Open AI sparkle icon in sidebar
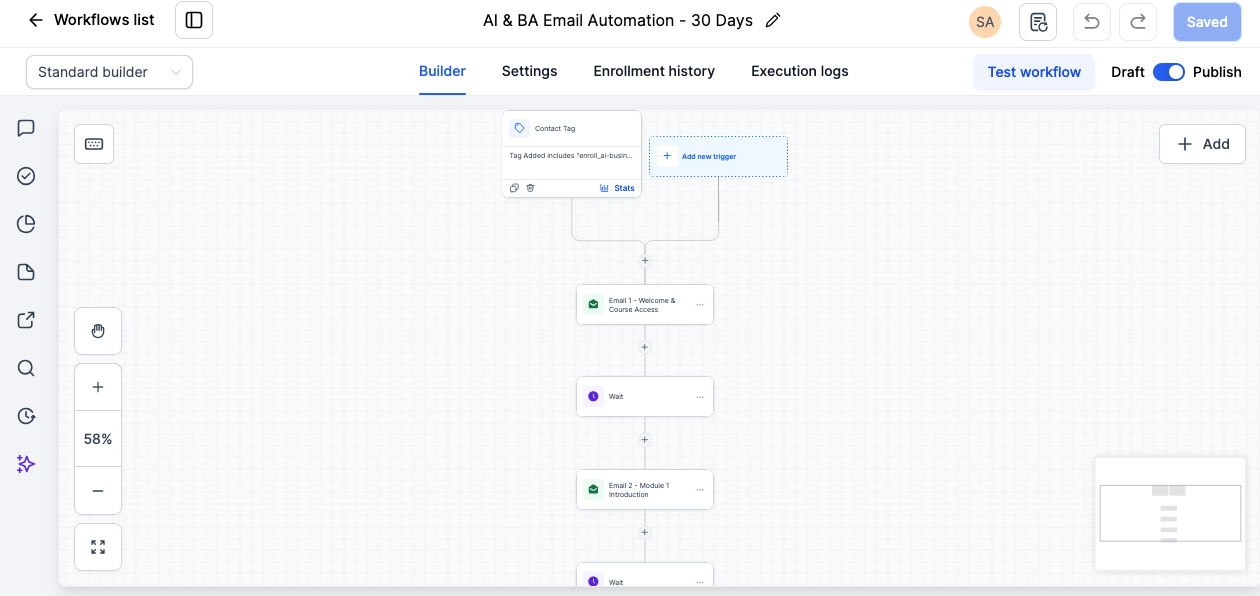This screenshot has height=596, width=1260. click(x=26, y=464)
